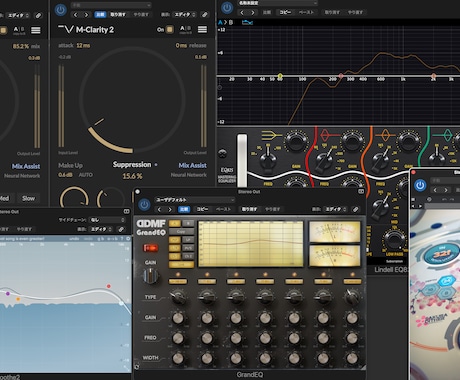Click the 比較 compare button in M-Clarity 2
Screen dimensions: 460x380
coord(100,15)
